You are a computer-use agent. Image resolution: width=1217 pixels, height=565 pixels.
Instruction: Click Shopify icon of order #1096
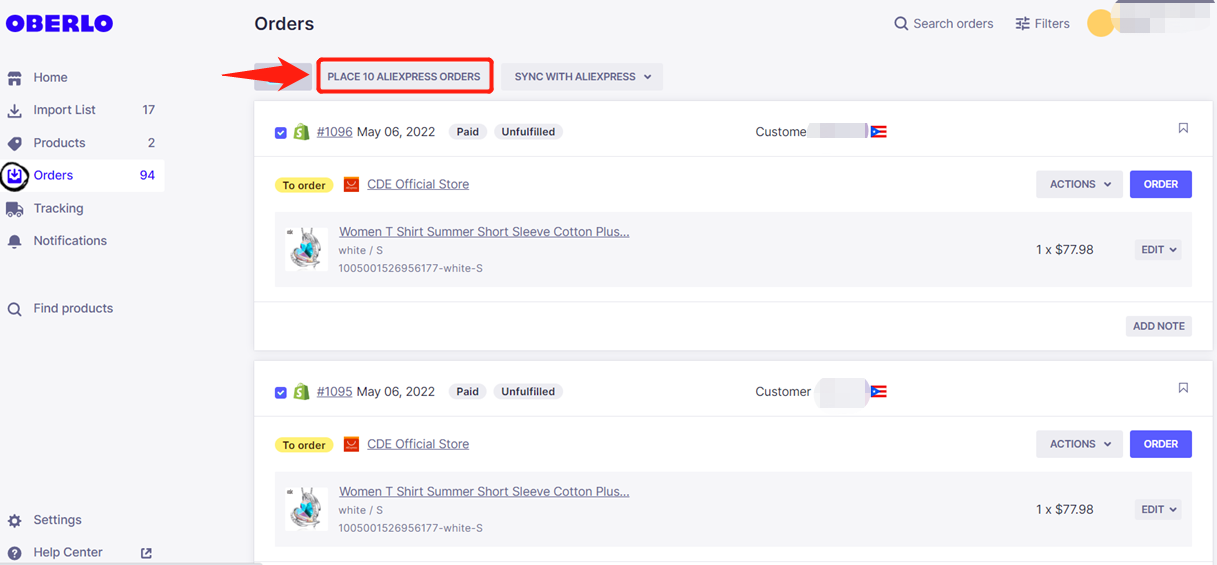click(x=301, y=132)
